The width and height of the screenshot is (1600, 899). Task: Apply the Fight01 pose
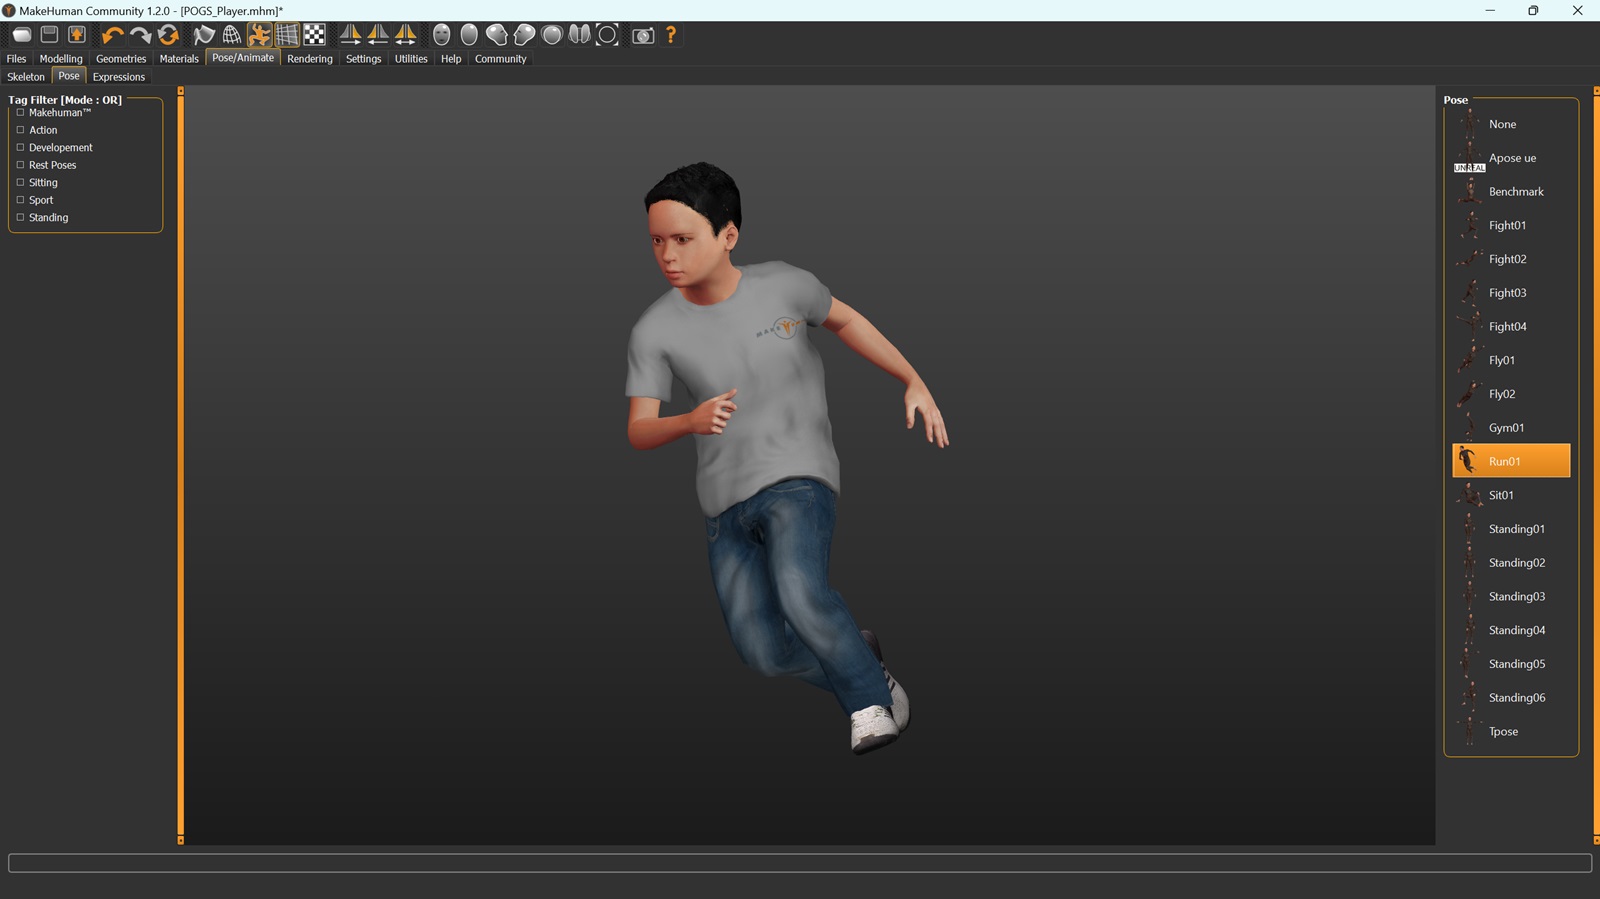pyautogui.click(x=1511, y=226)
